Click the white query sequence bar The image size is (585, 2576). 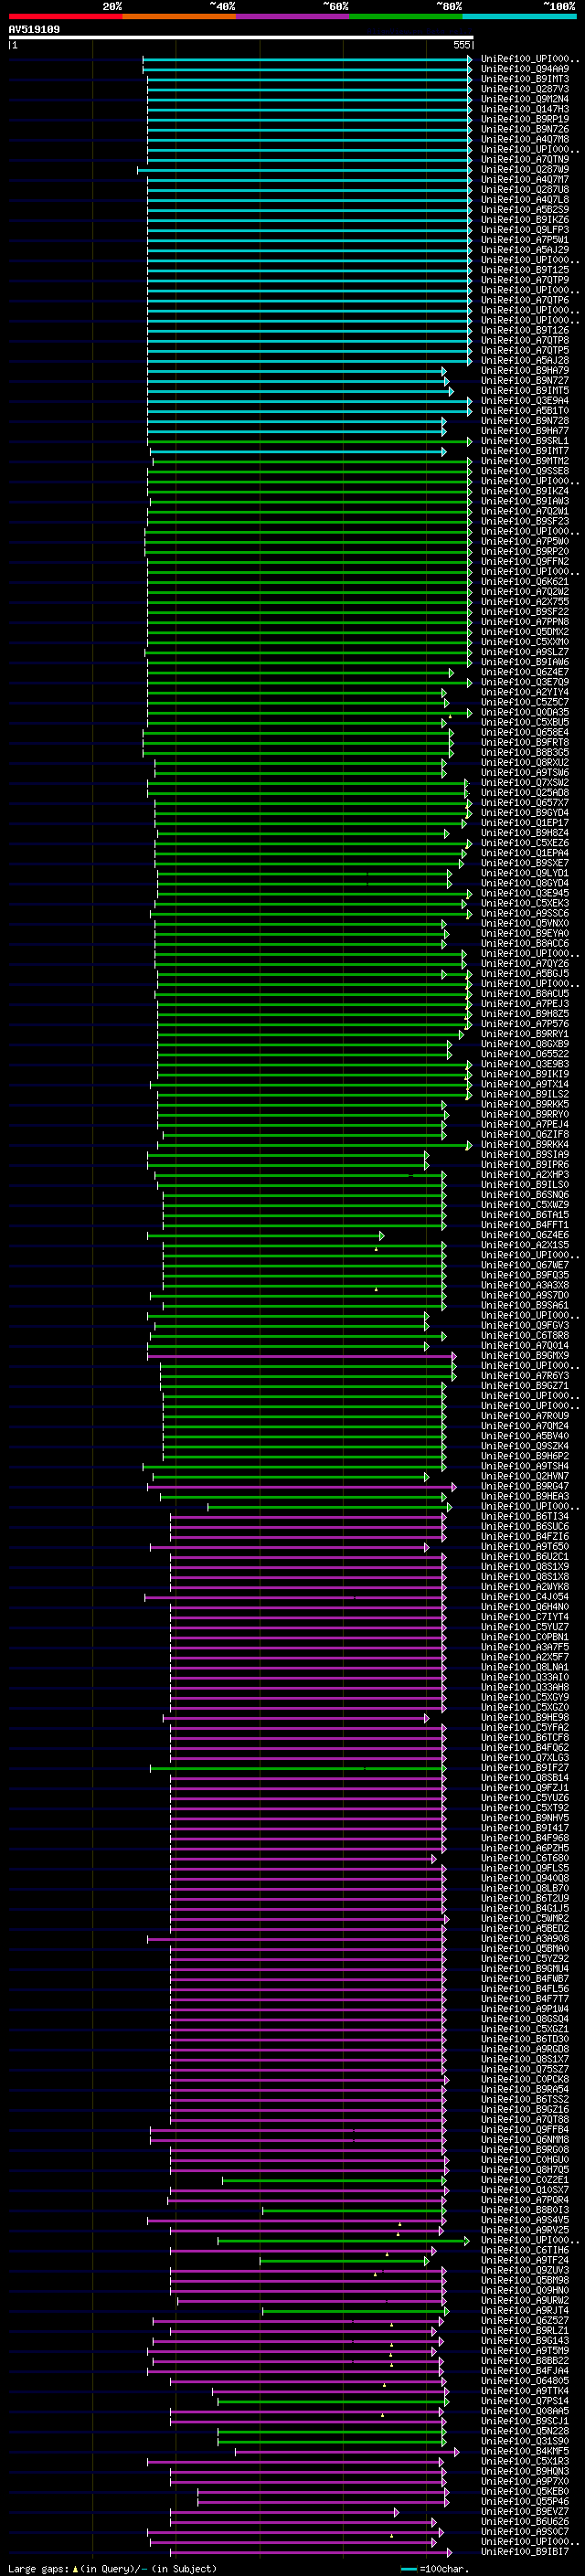coord(241,37)
